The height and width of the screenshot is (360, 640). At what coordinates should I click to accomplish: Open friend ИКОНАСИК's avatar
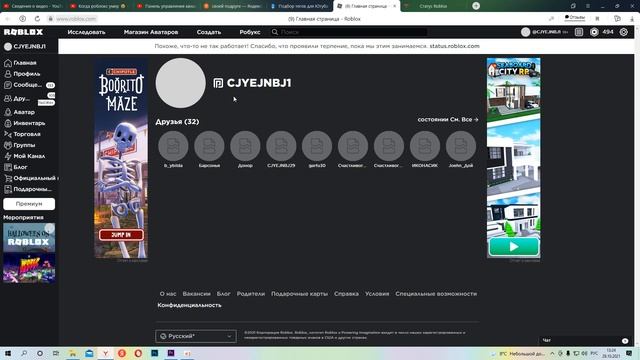pyautogui.click(x=424, y=146)
